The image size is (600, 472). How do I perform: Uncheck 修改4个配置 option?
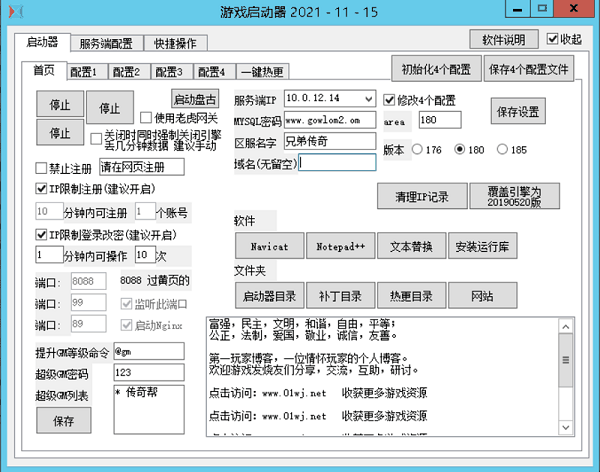391,100
